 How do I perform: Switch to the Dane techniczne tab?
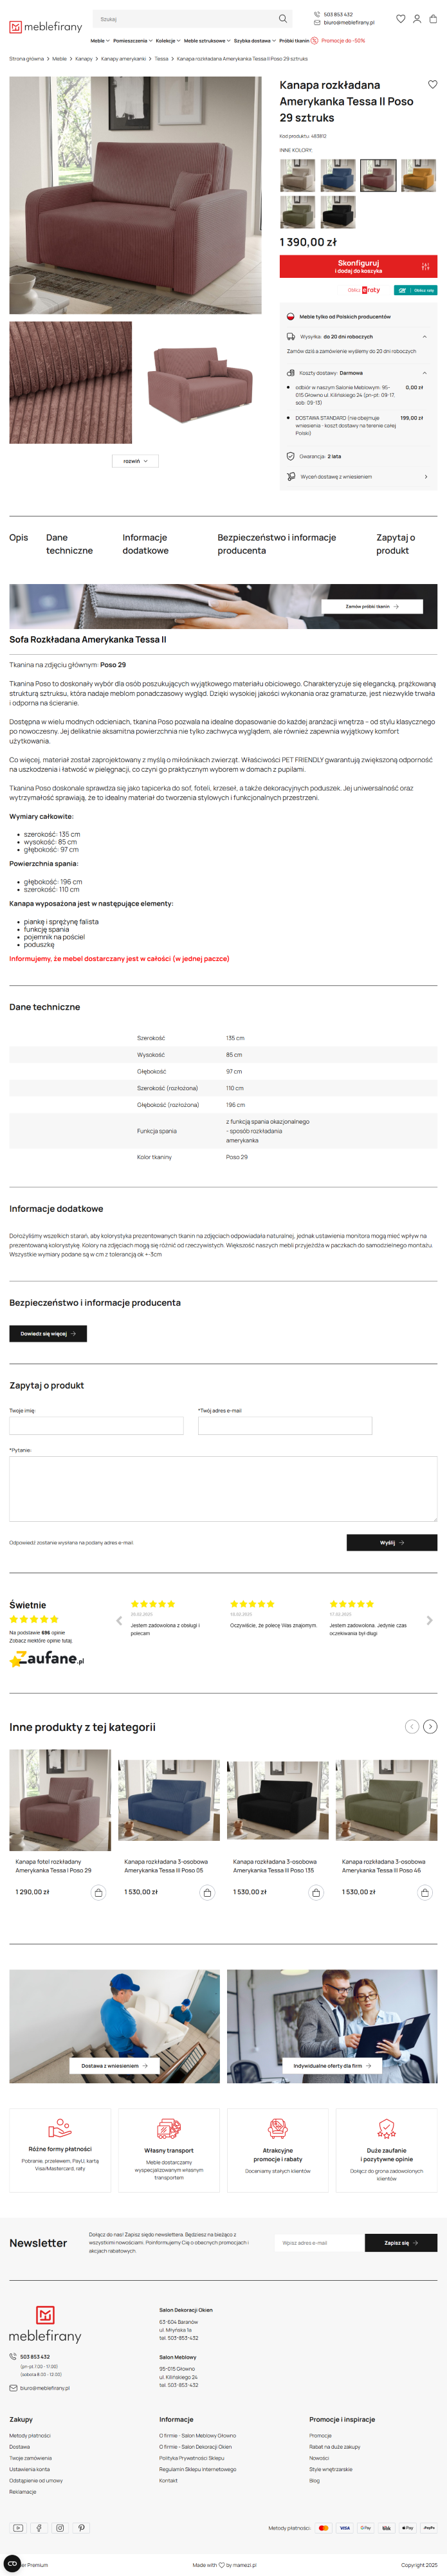(69, 544)
